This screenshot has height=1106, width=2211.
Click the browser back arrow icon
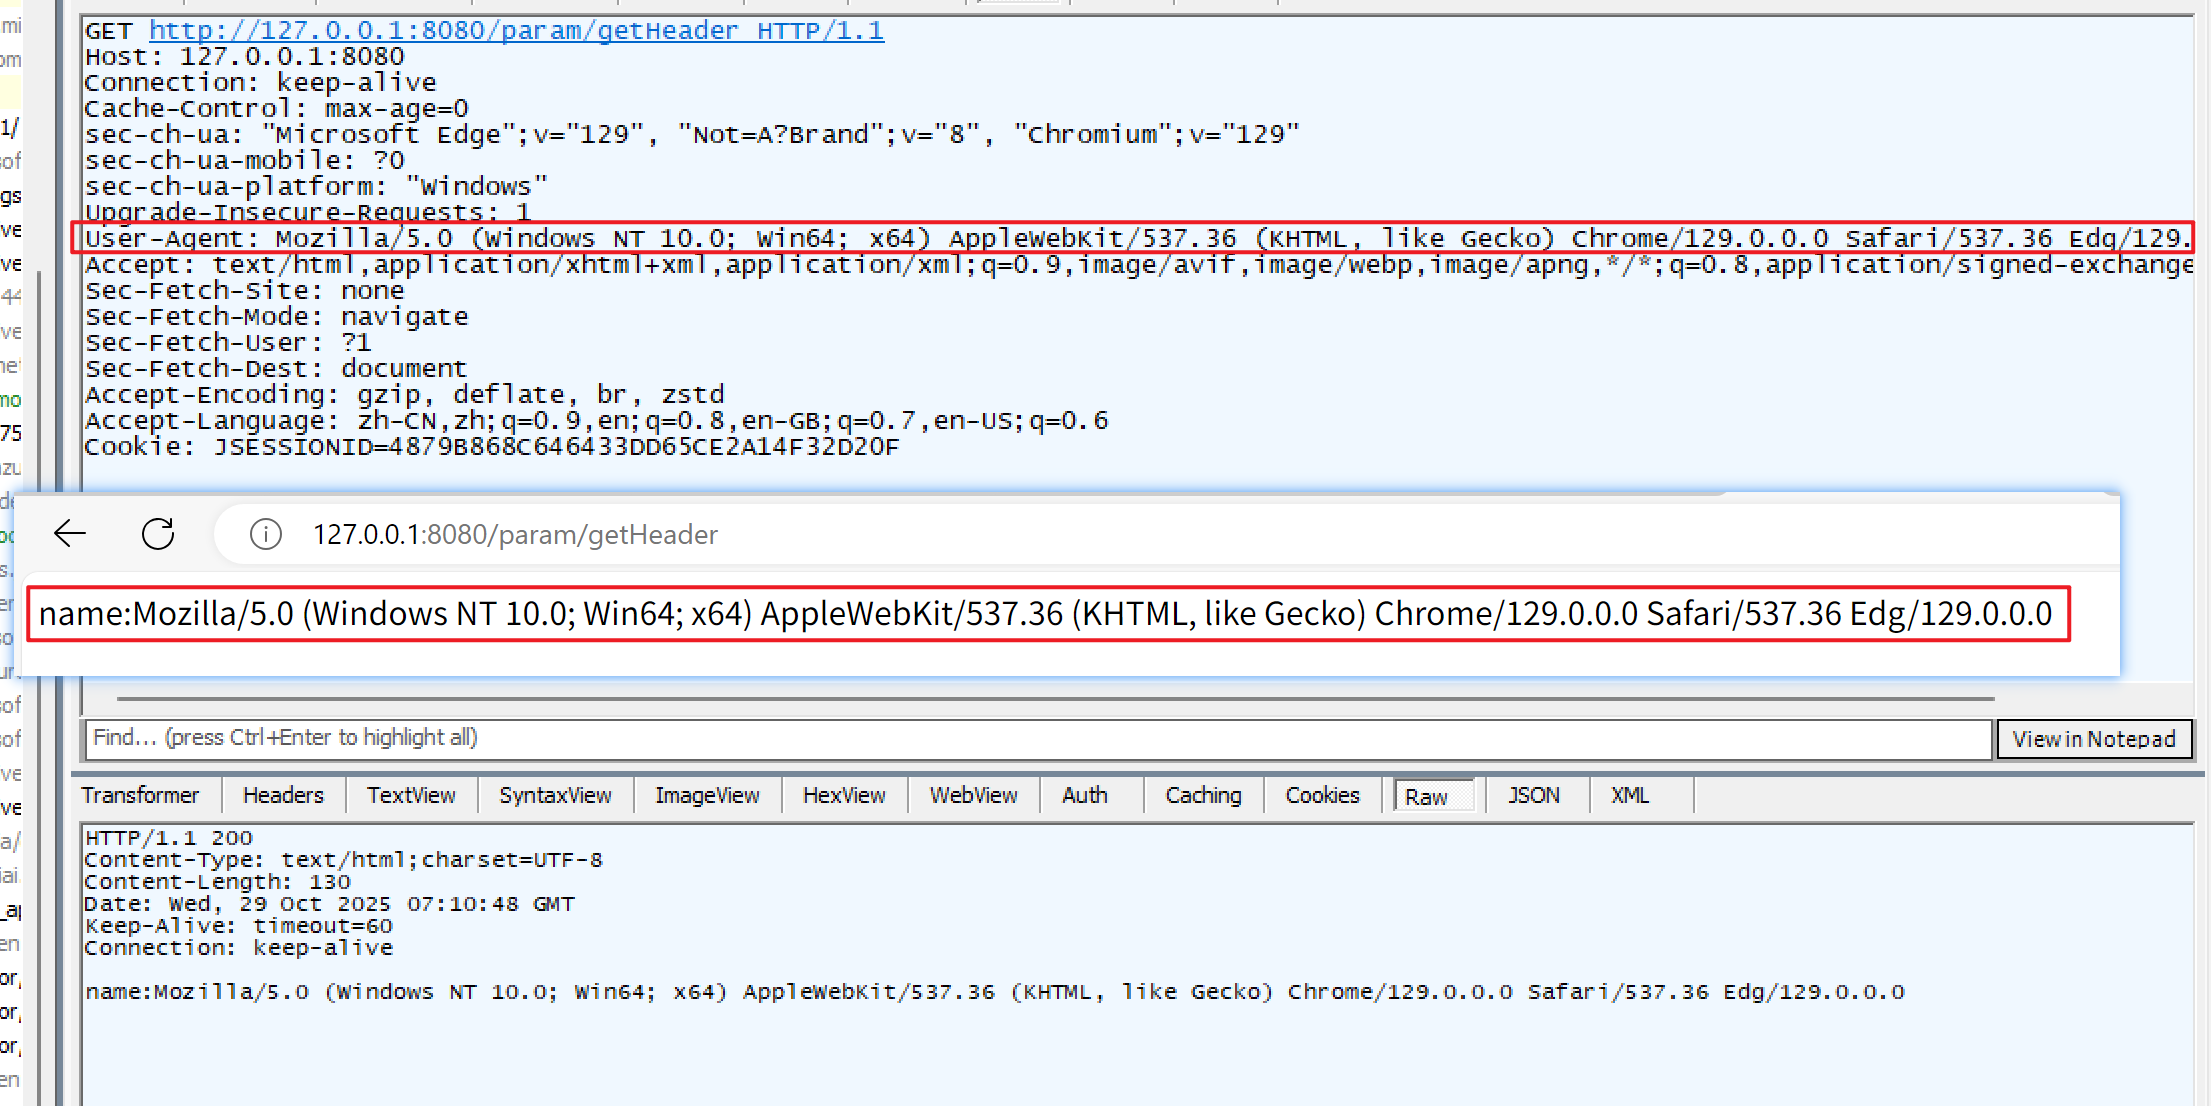[70, 534]
